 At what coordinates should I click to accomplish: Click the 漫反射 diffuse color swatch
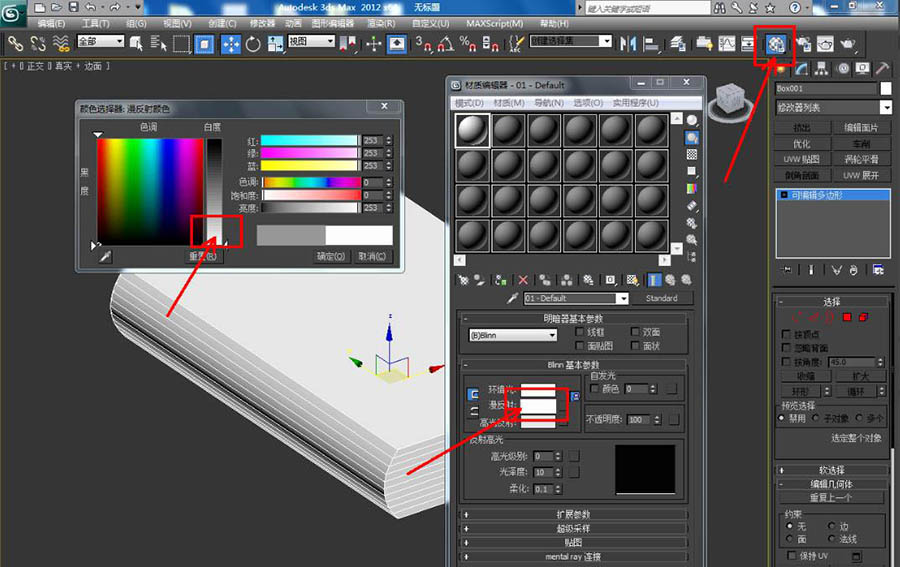click(x=538, y=405)
